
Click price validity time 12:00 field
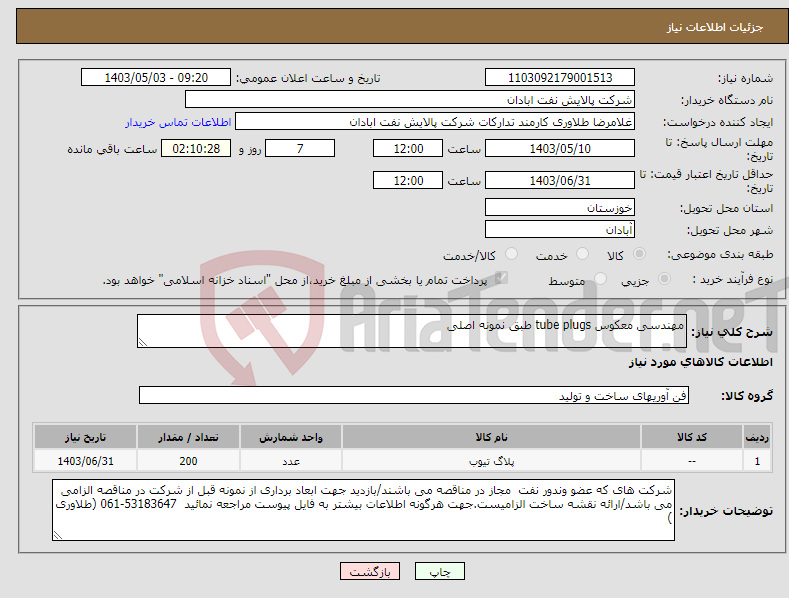(408, 180)
